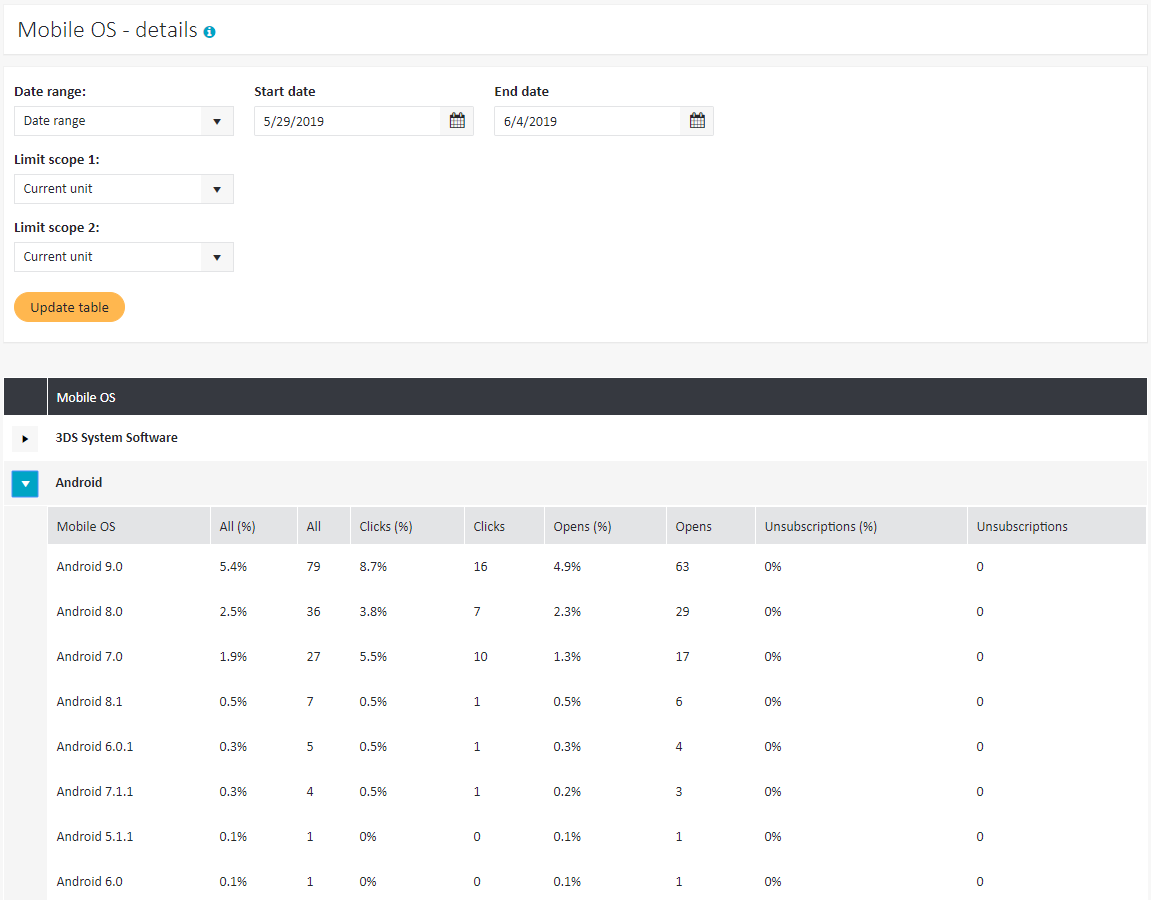The image size is (1151, 900).
Task: Click the 3DS System Software label
Action: (117, 438)
